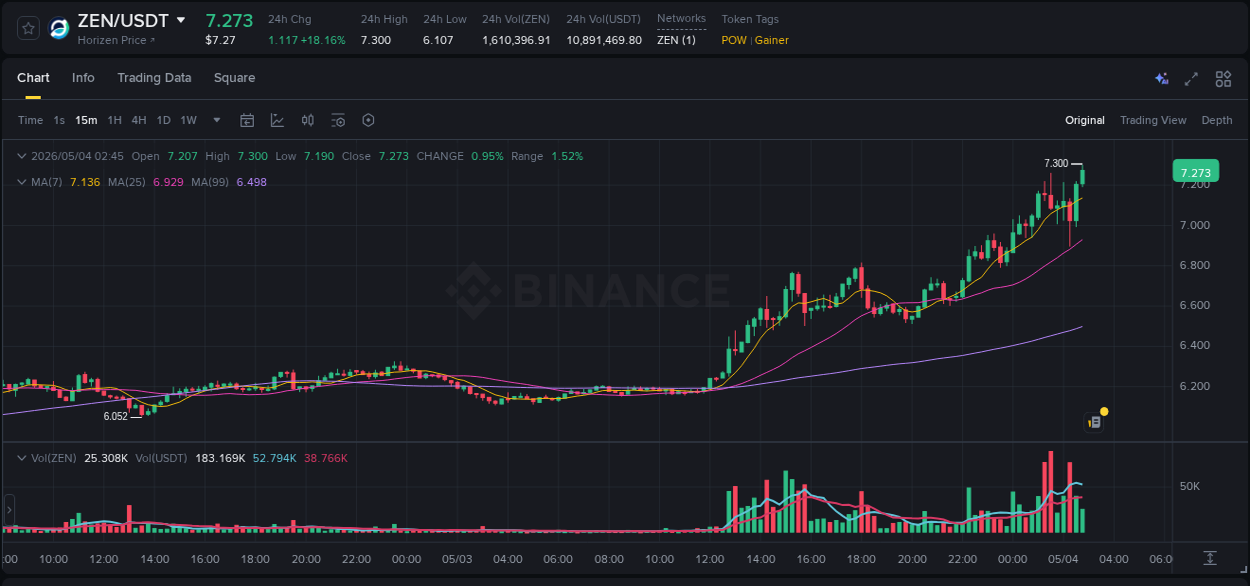Image resolution: width=1250 pixels, height=586 pixels.
Task: Click the large 7.273 last price
Action: [x=229, y=20]
